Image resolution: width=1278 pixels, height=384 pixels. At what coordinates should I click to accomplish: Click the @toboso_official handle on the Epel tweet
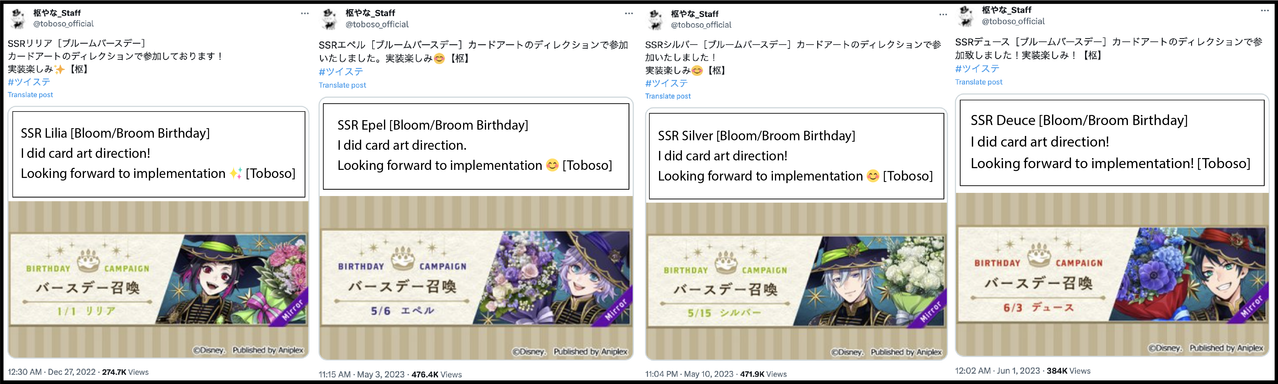pos(378,23)
